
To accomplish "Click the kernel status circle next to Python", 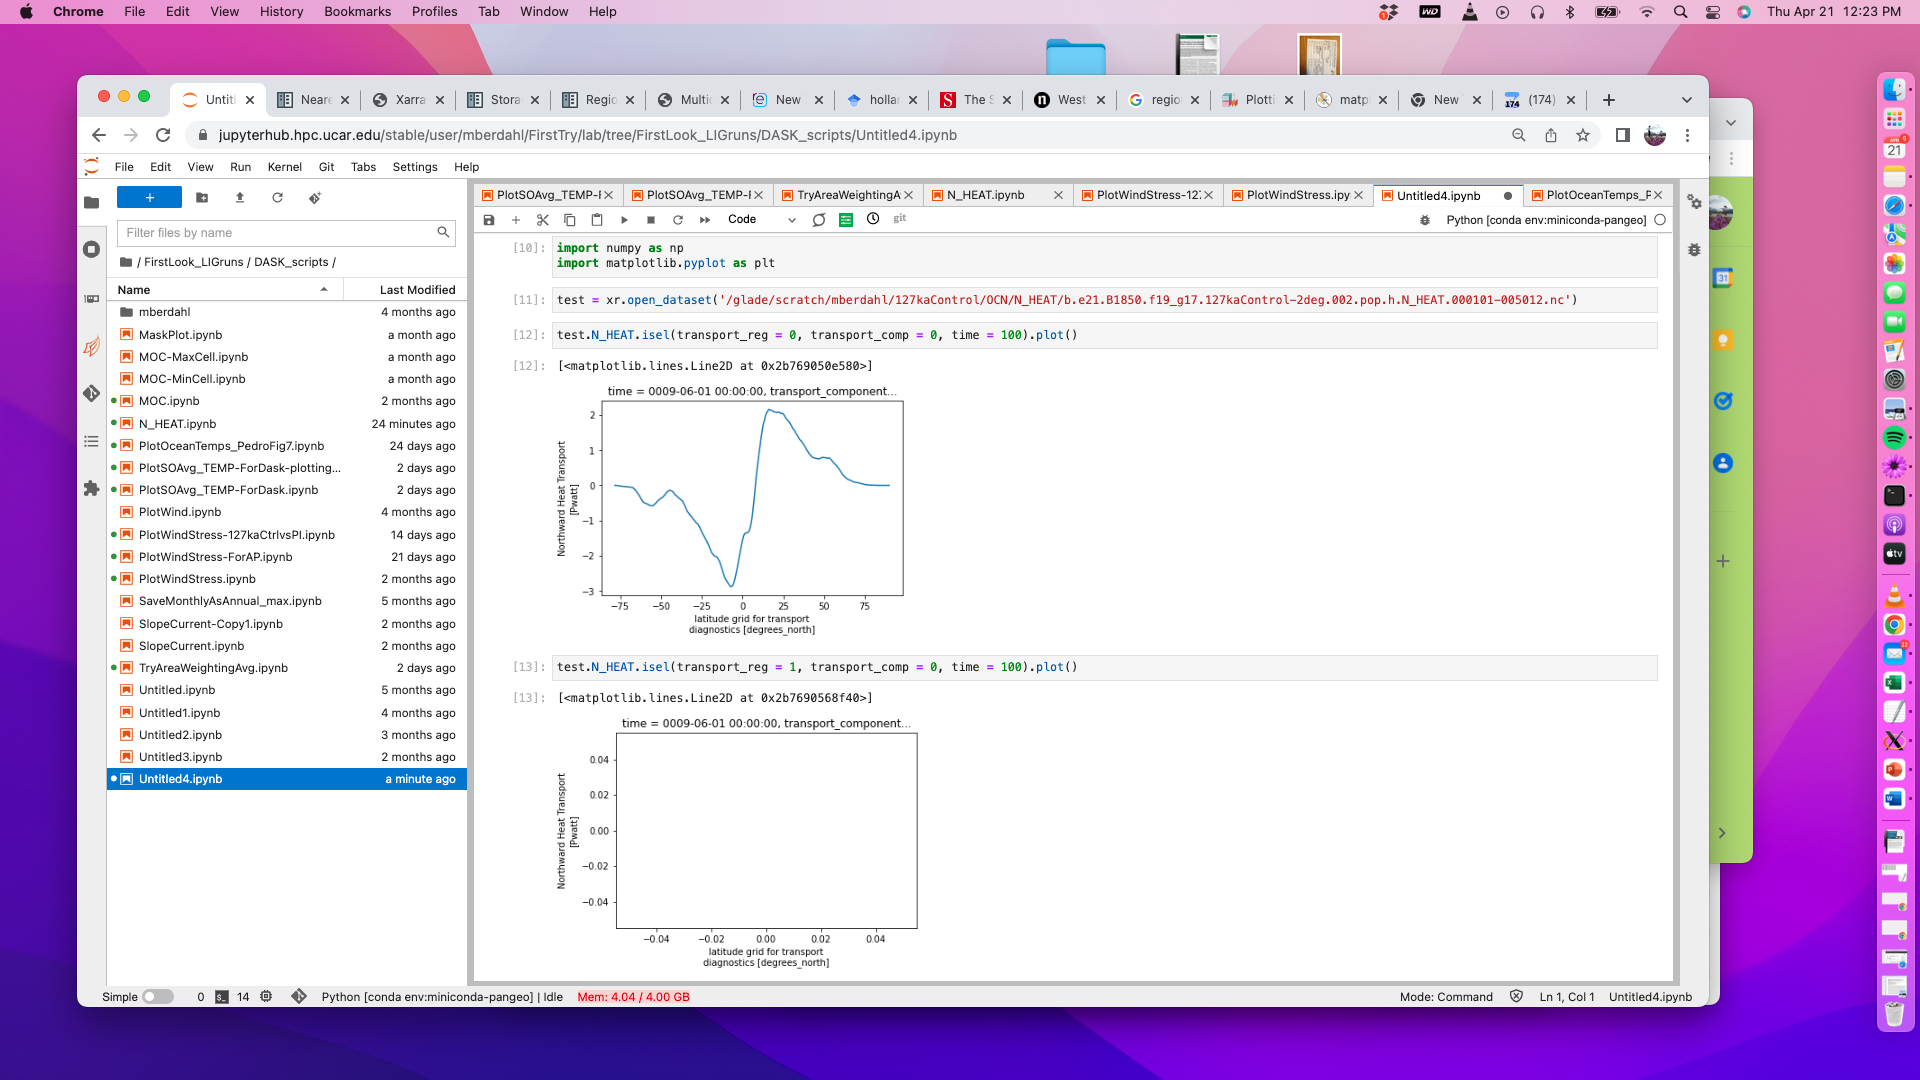I will click(1661, 220).
